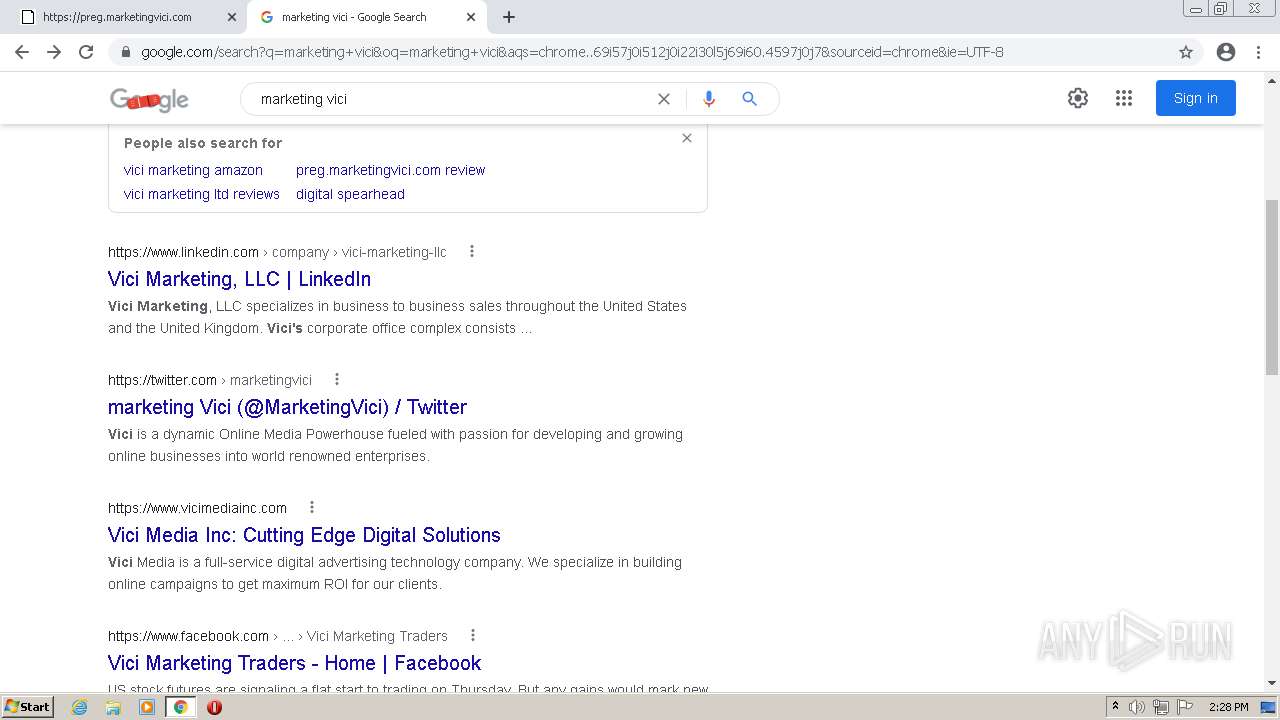Start voice search with the microphone
The image size is (1280, 720).
click(x=709, y=99)
